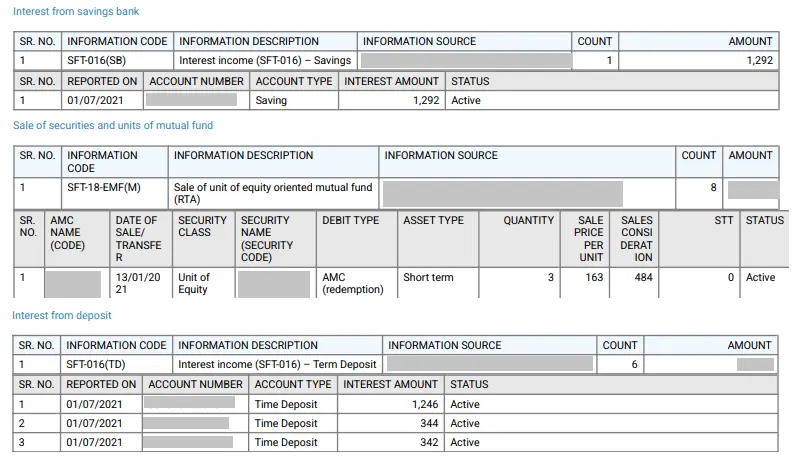
Task: Click the 1,292 amount in savings summary row
Action: [760, 60]
